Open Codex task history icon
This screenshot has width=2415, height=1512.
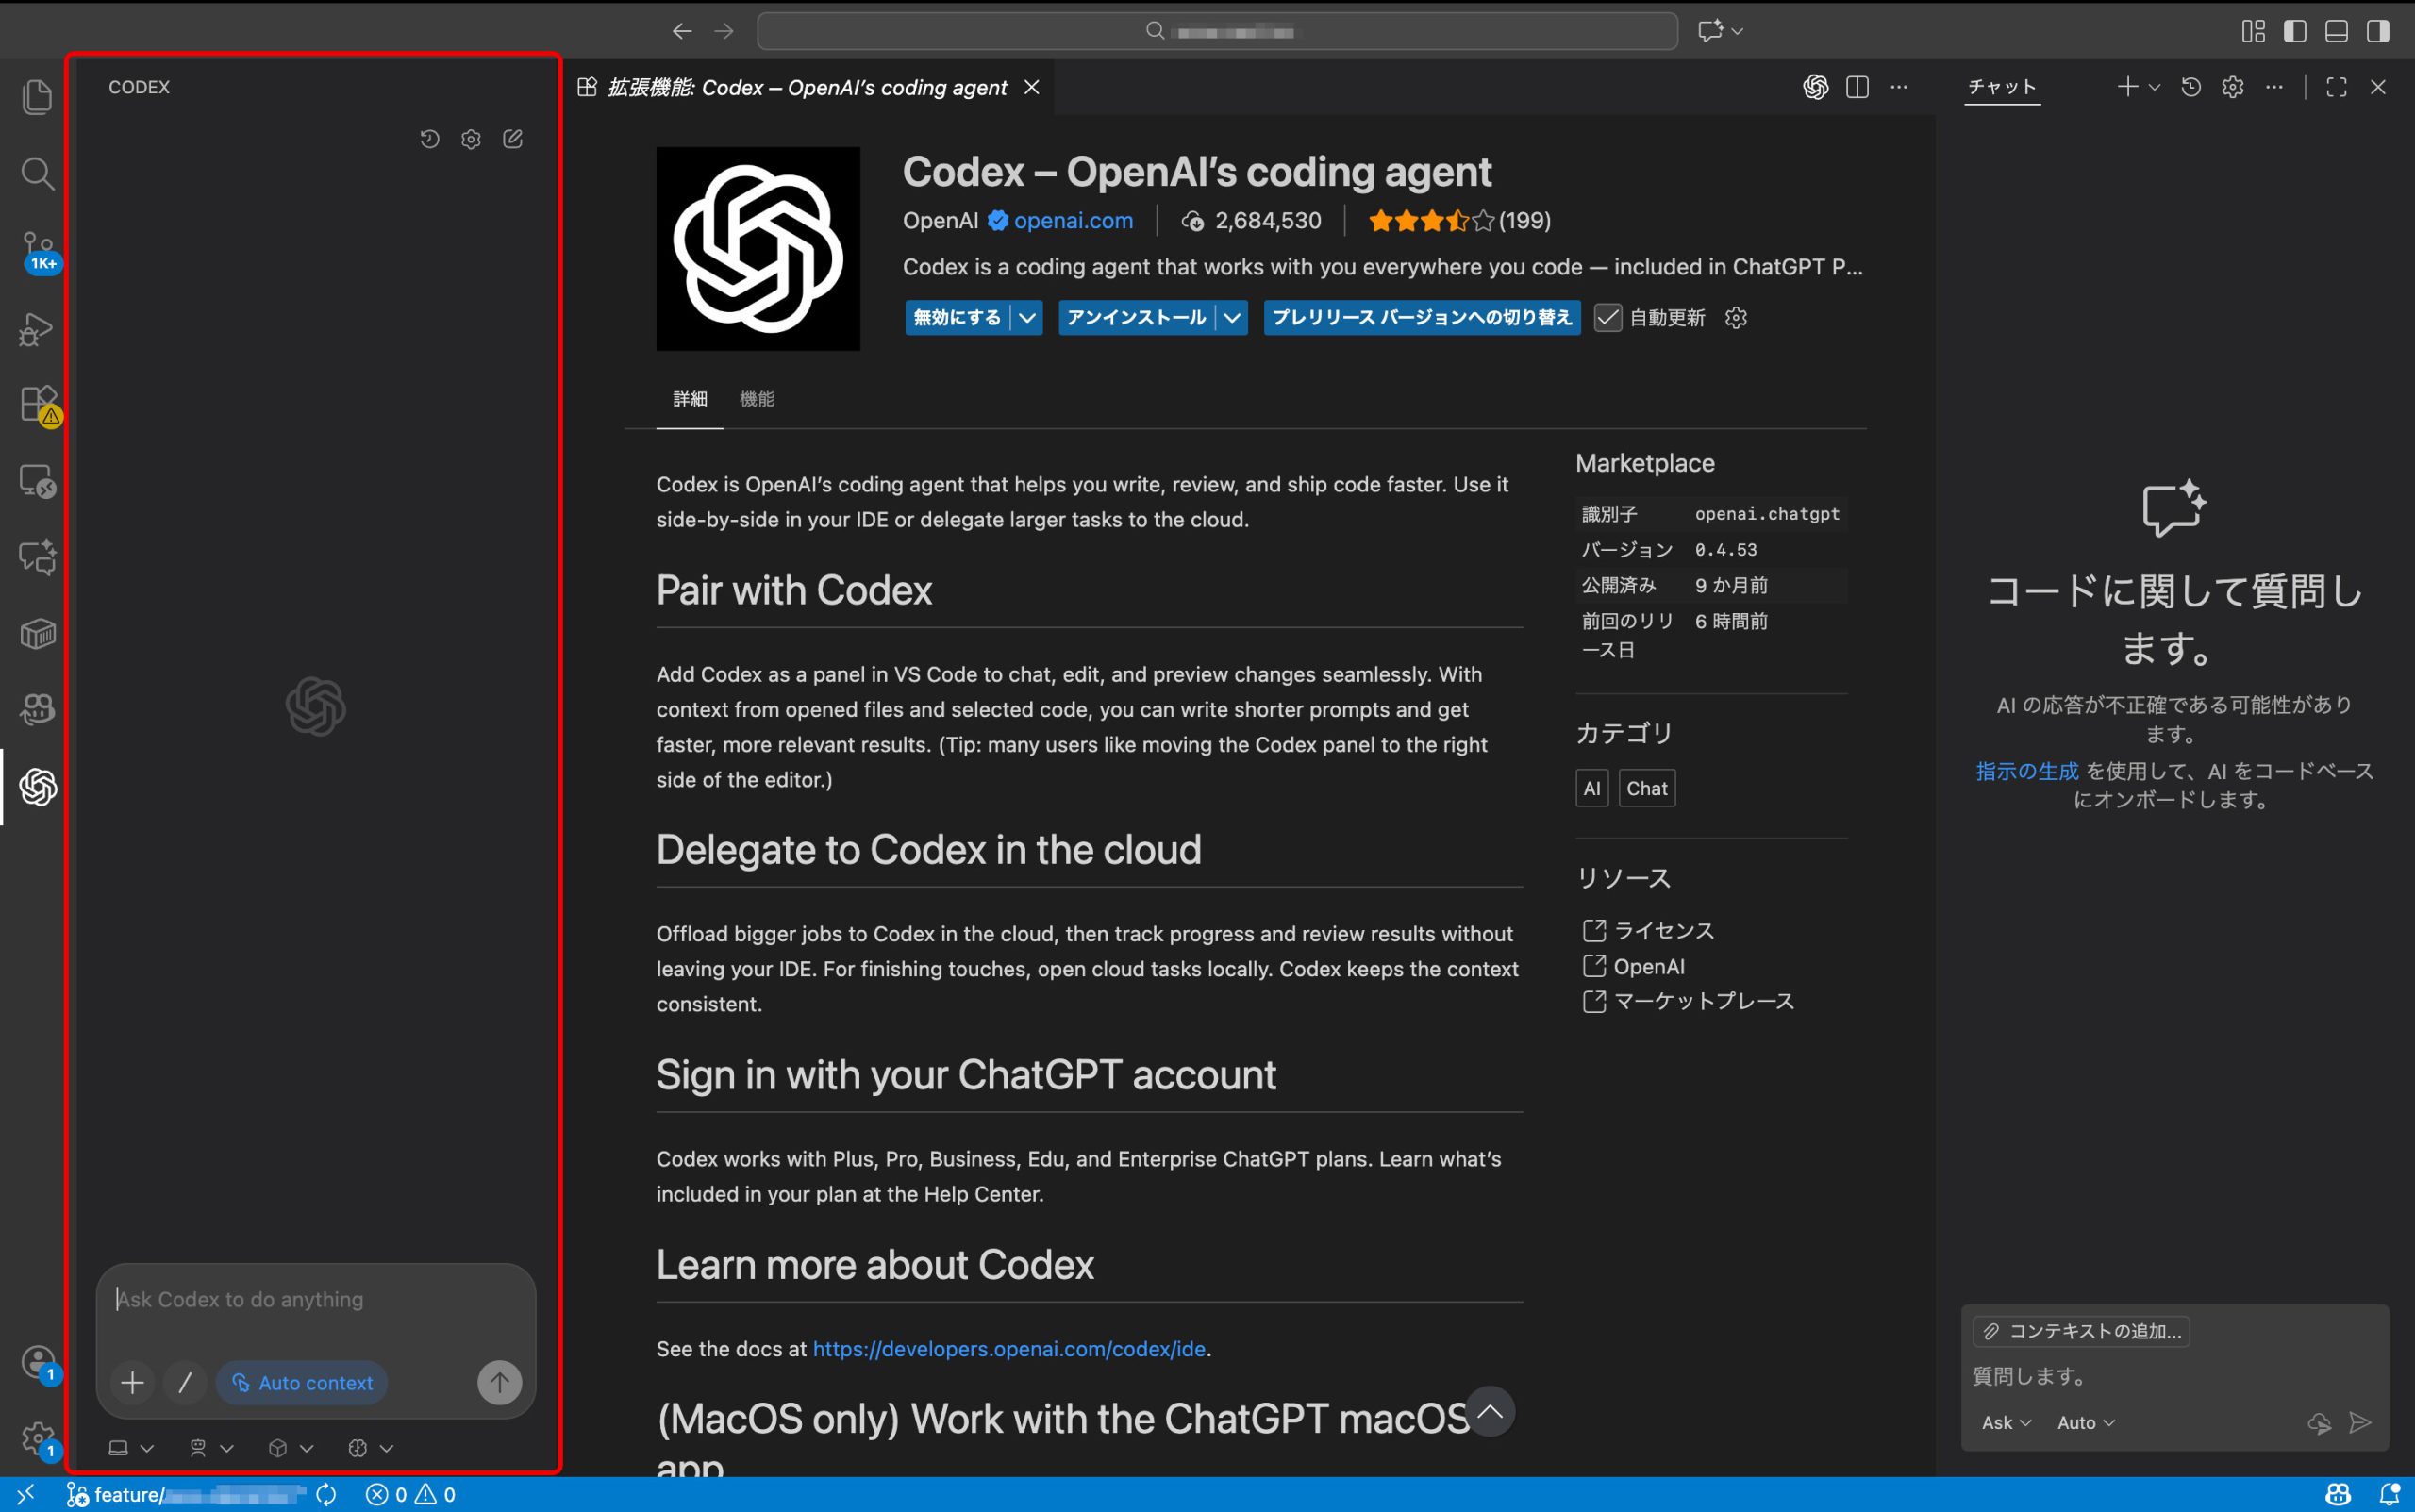click(x=430, y=139)
